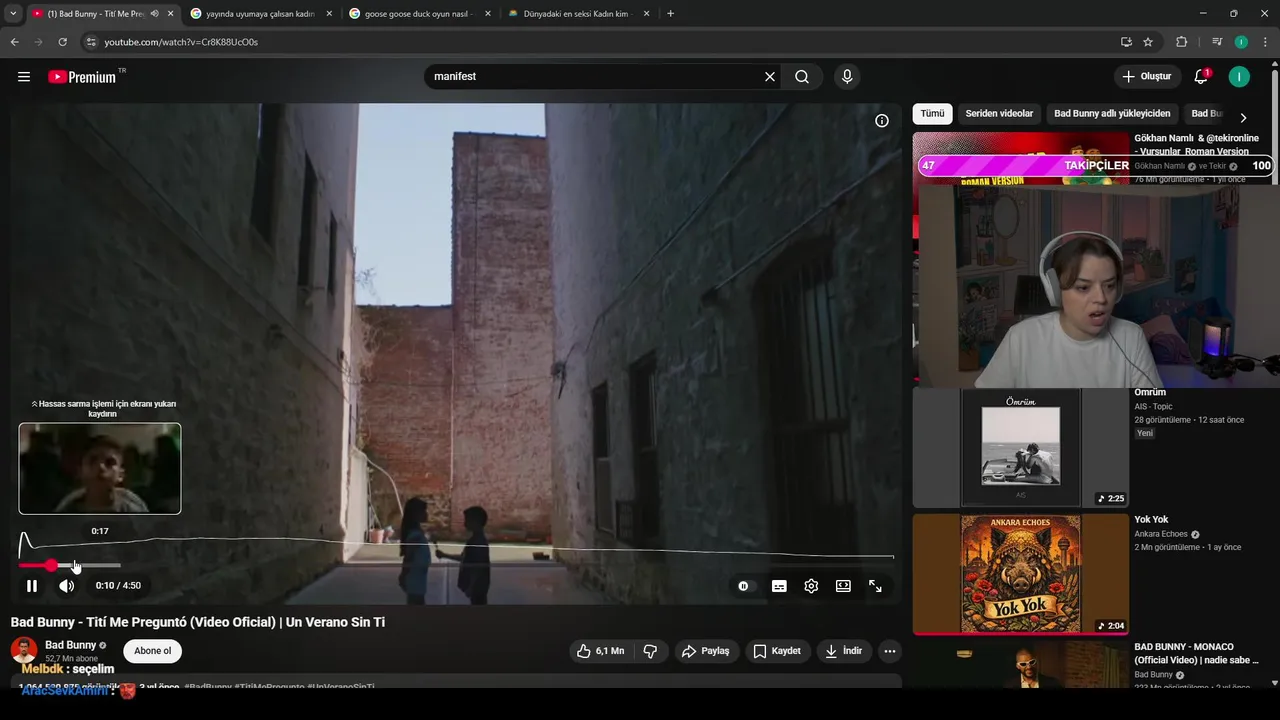The image size is (1280, 720).
Task: Go back in browser
Action: [14, 42]
